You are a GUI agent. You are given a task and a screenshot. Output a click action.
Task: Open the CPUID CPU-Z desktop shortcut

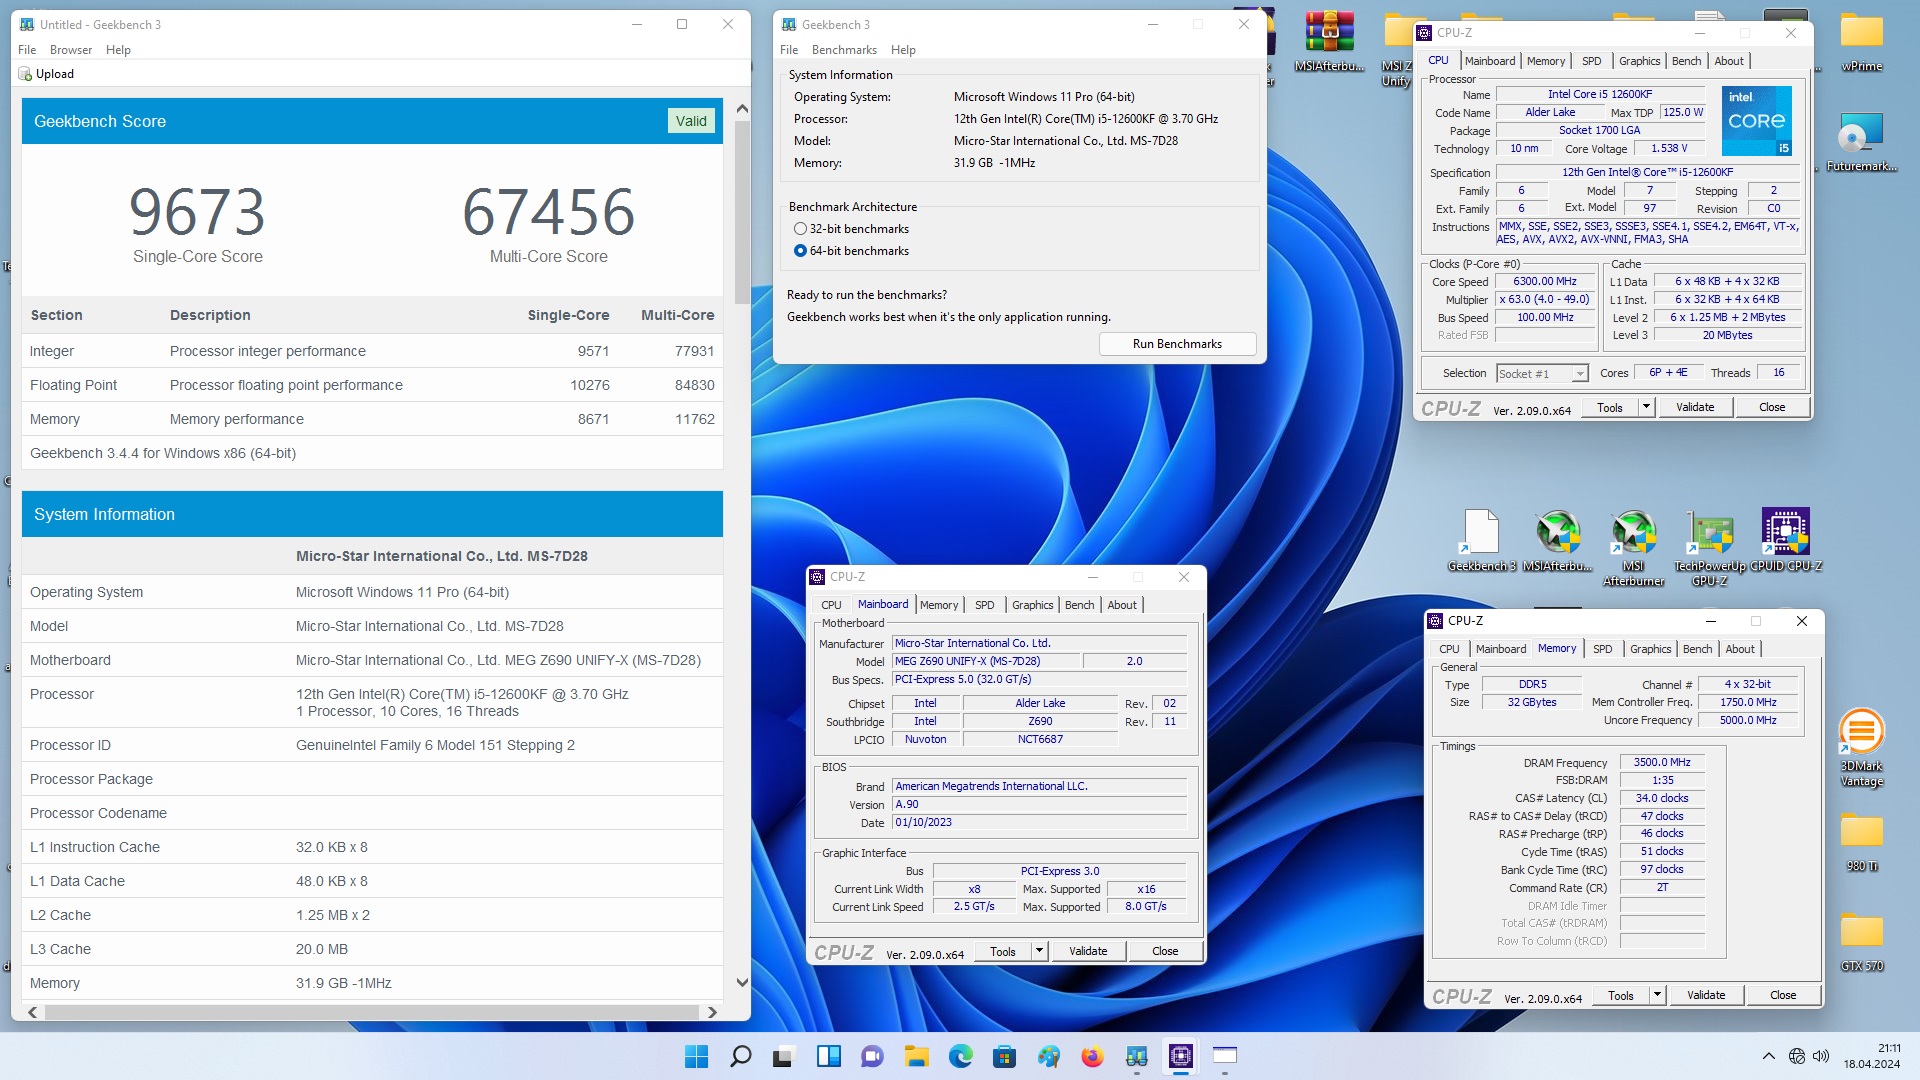(1786, 540)
